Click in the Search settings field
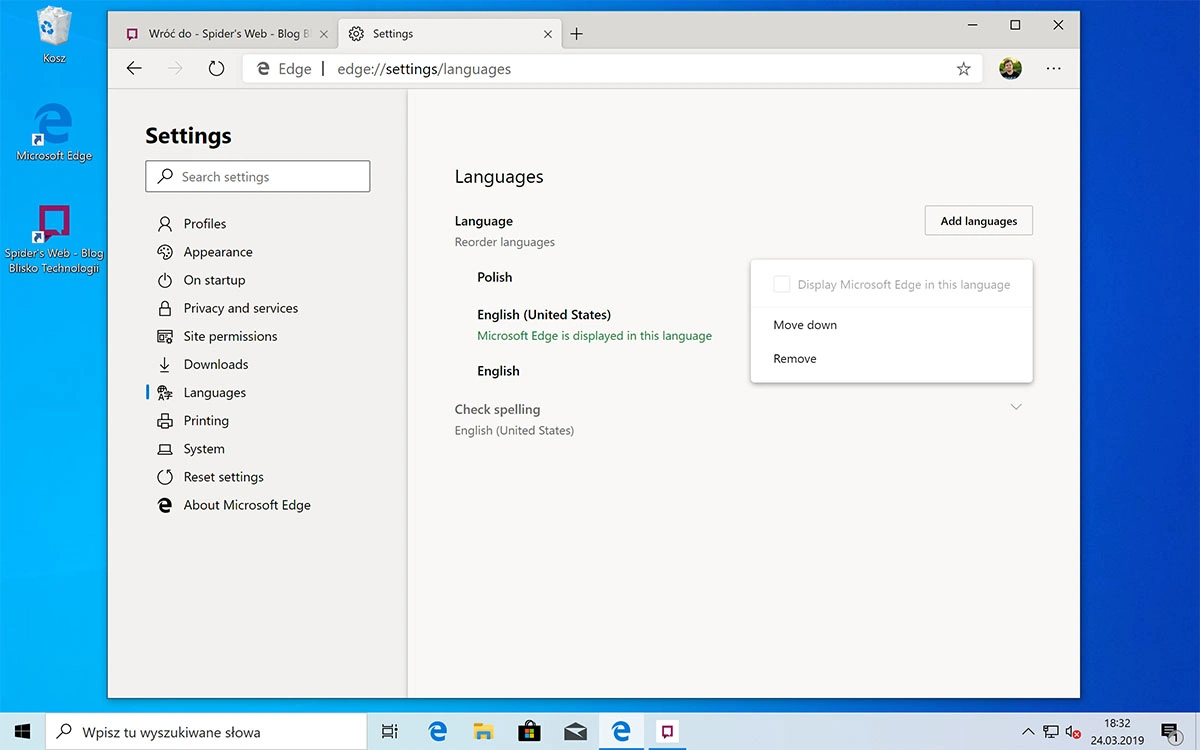The width and height of the screenshot is (1200, 750). tap(258, 177)
